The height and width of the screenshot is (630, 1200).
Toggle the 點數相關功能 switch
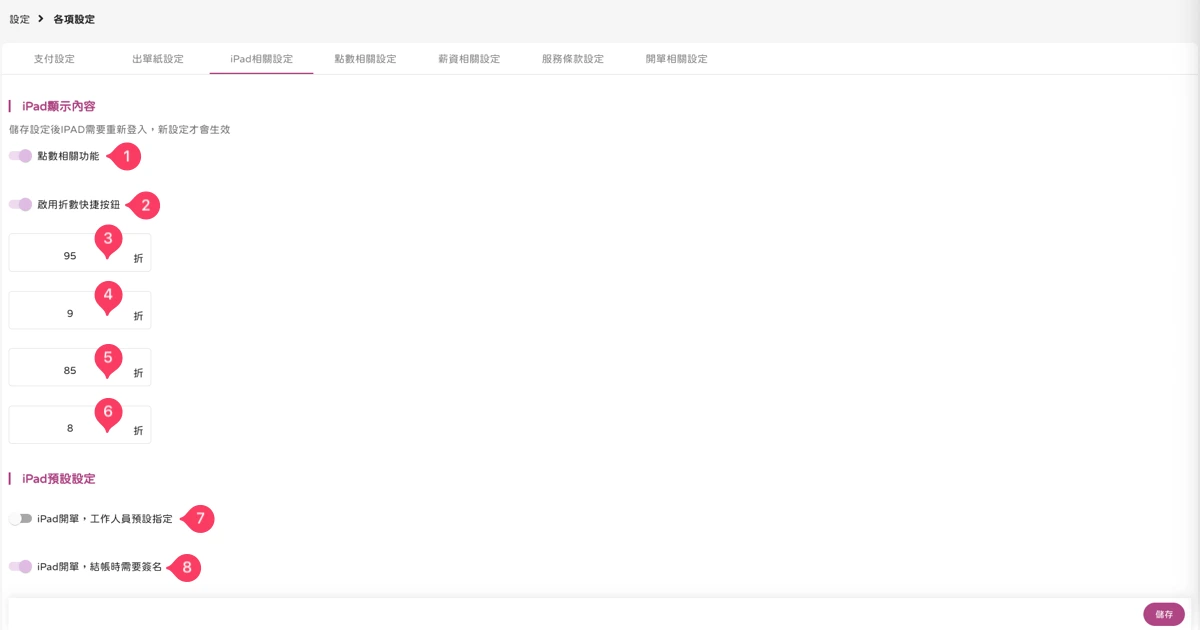[20, 156]
